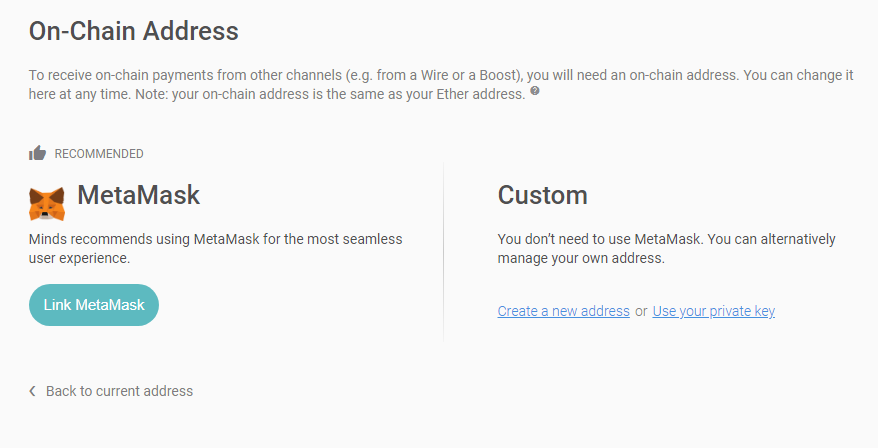This screenshot has height=448, width=878.
Task: Click the back chevron arrow icon
Action: (x=33, y=391)
